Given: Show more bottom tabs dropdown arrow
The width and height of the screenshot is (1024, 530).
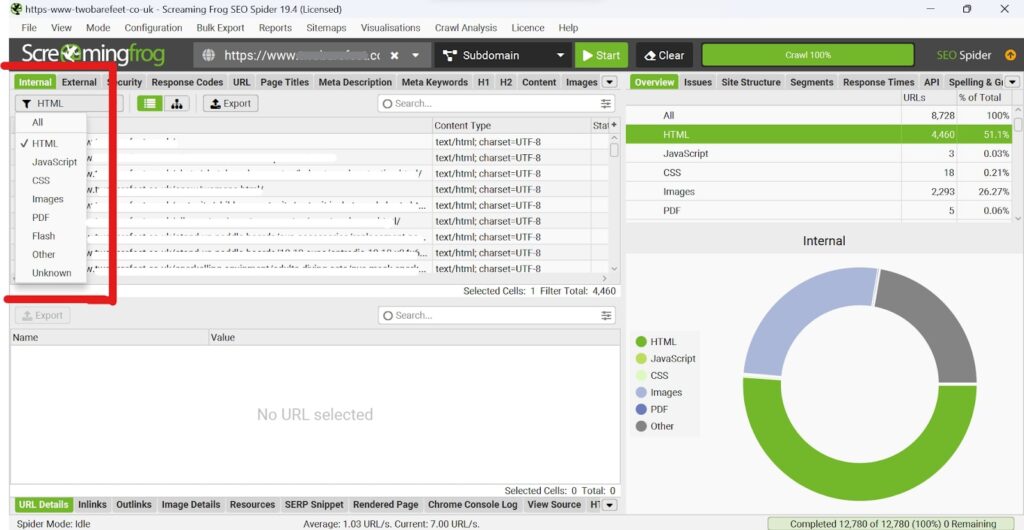Looking at the screenshot, I should 609,505.
